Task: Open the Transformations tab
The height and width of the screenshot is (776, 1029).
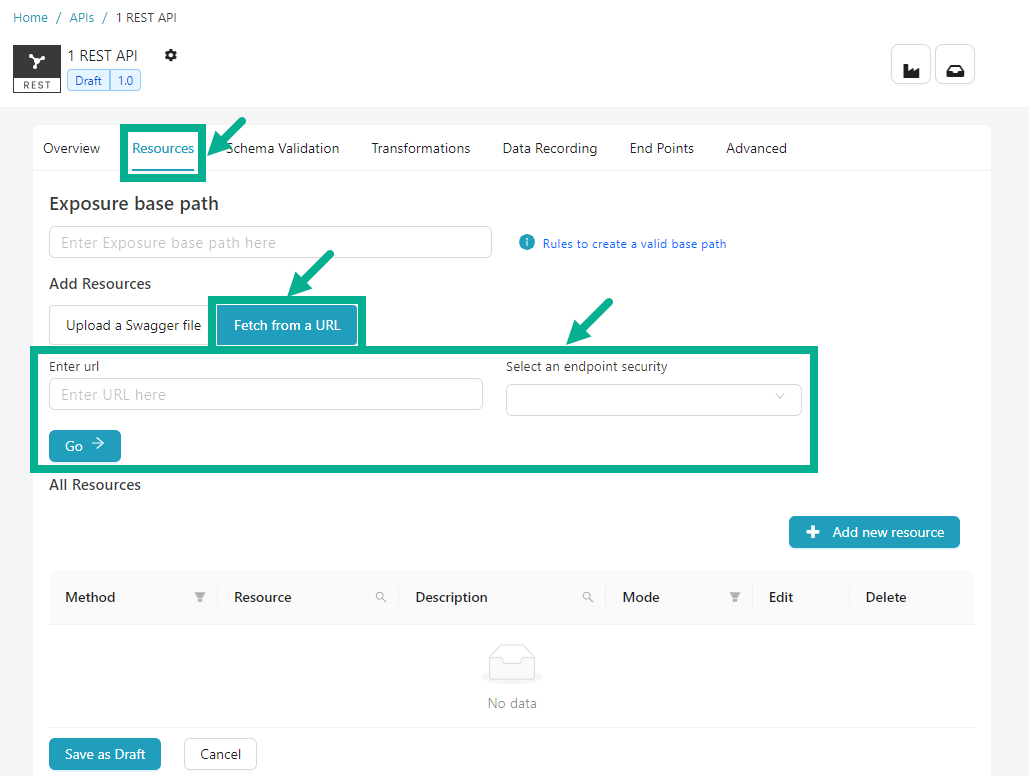Action: [420, 148]
